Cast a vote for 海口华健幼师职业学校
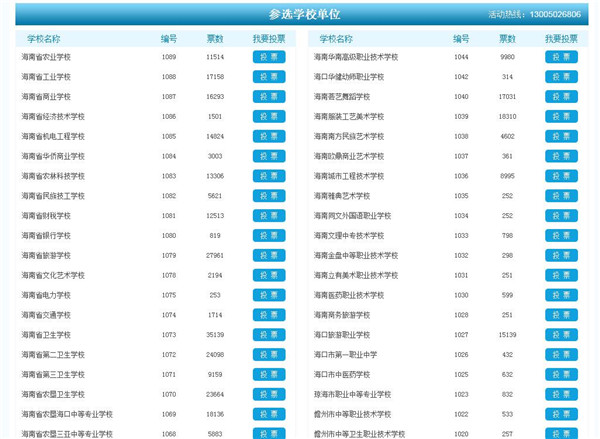This screenshot has height=439, width=600. click(561, 77)
